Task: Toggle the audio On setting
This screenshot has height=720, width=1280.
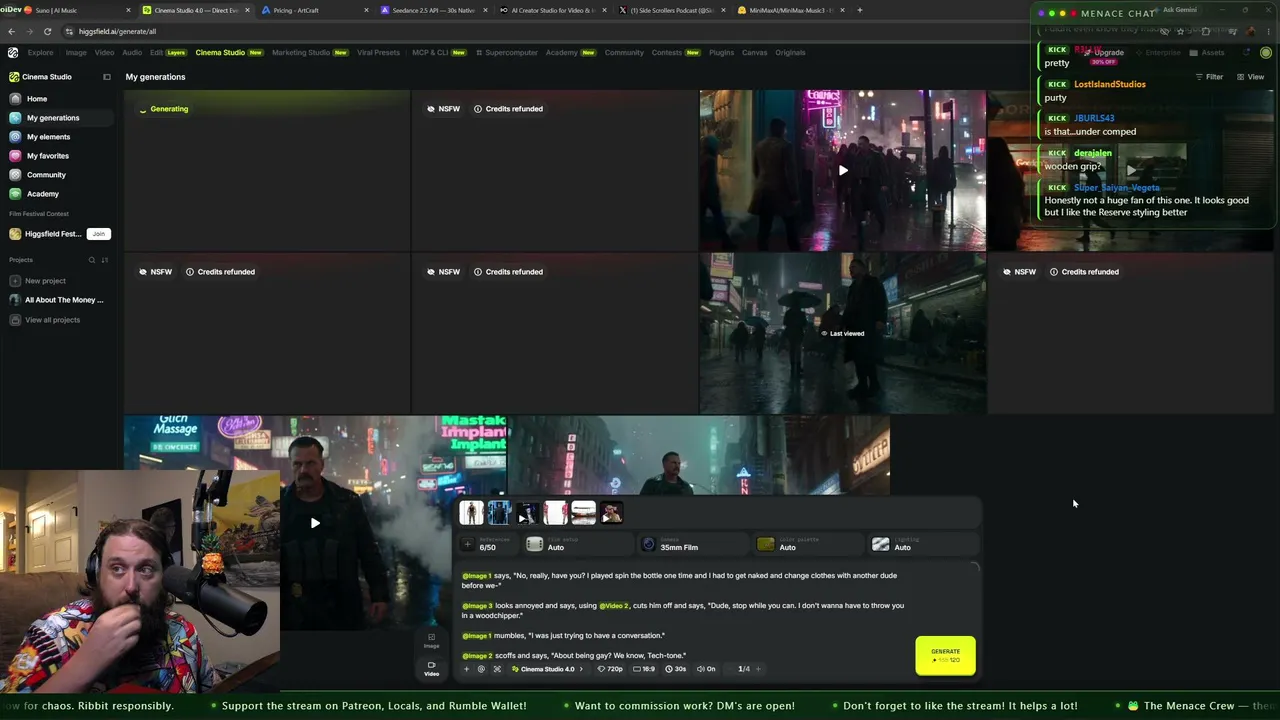Action: (705, 669)
